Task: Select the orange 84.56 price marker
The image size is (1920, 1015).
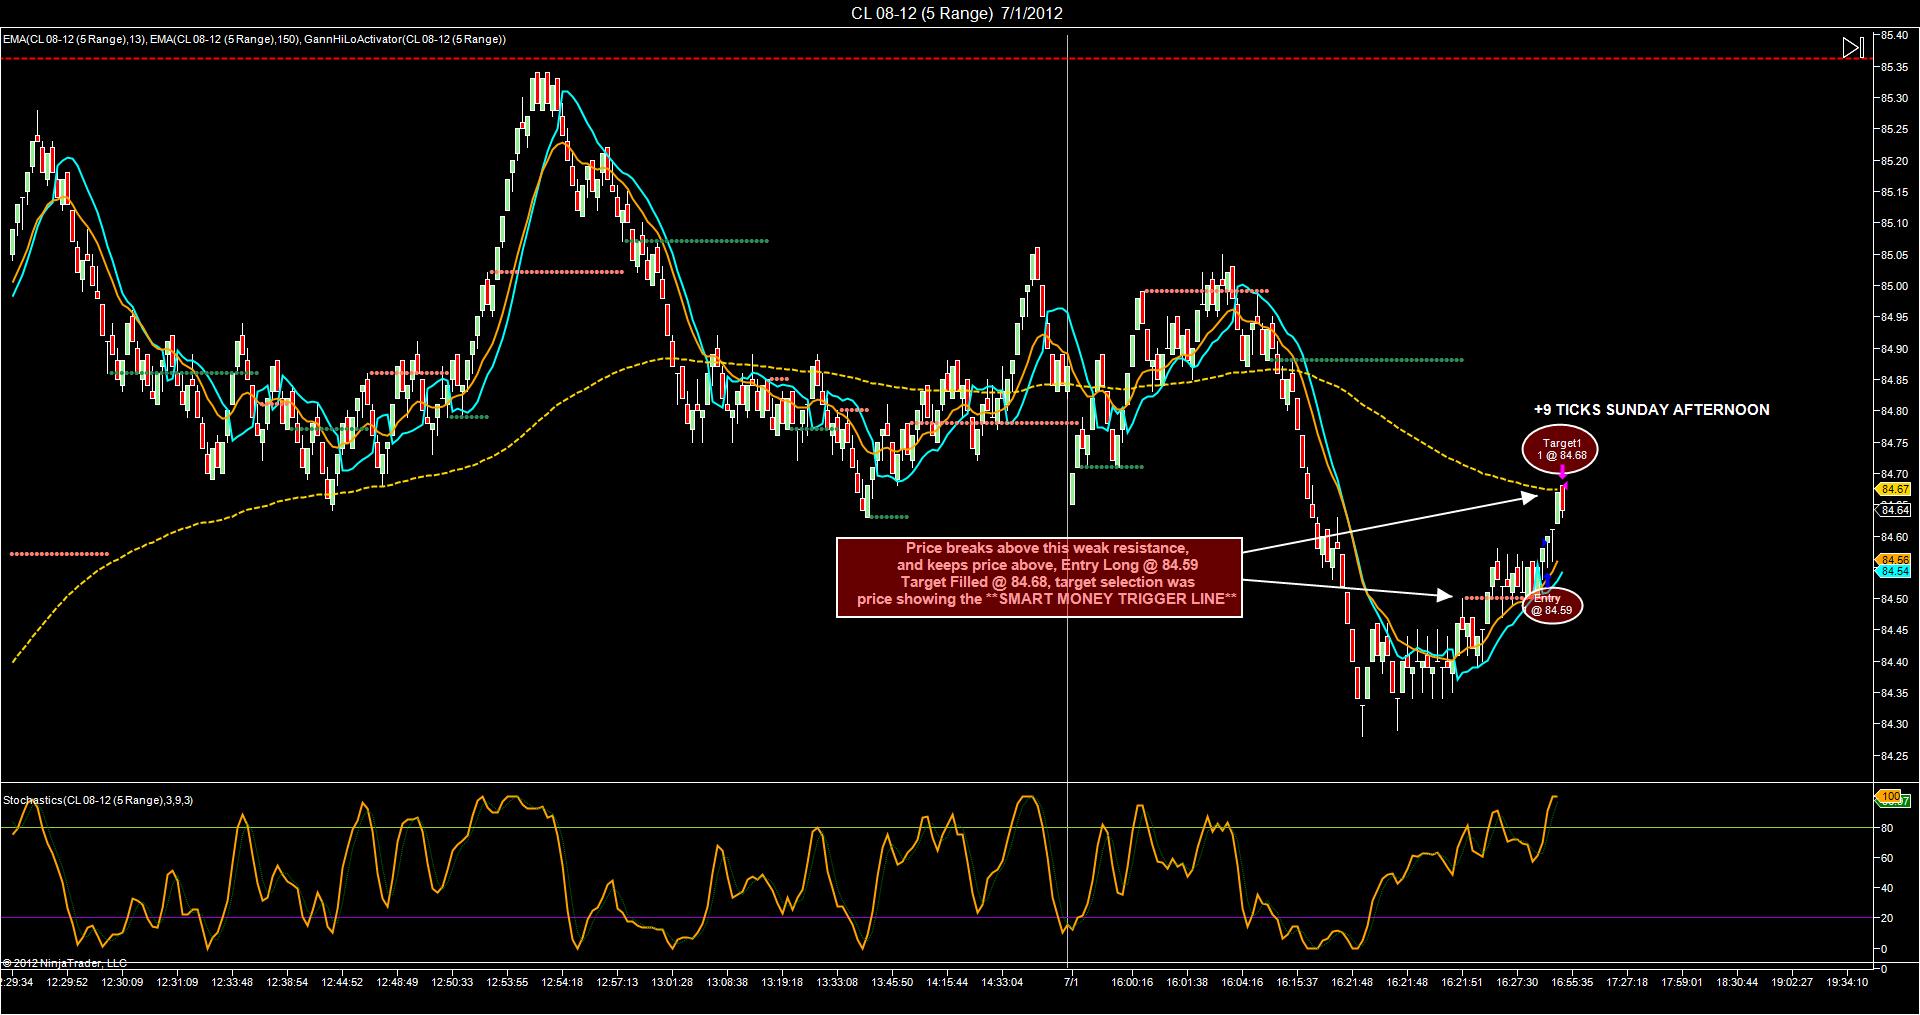Action: coord(1895,560)
